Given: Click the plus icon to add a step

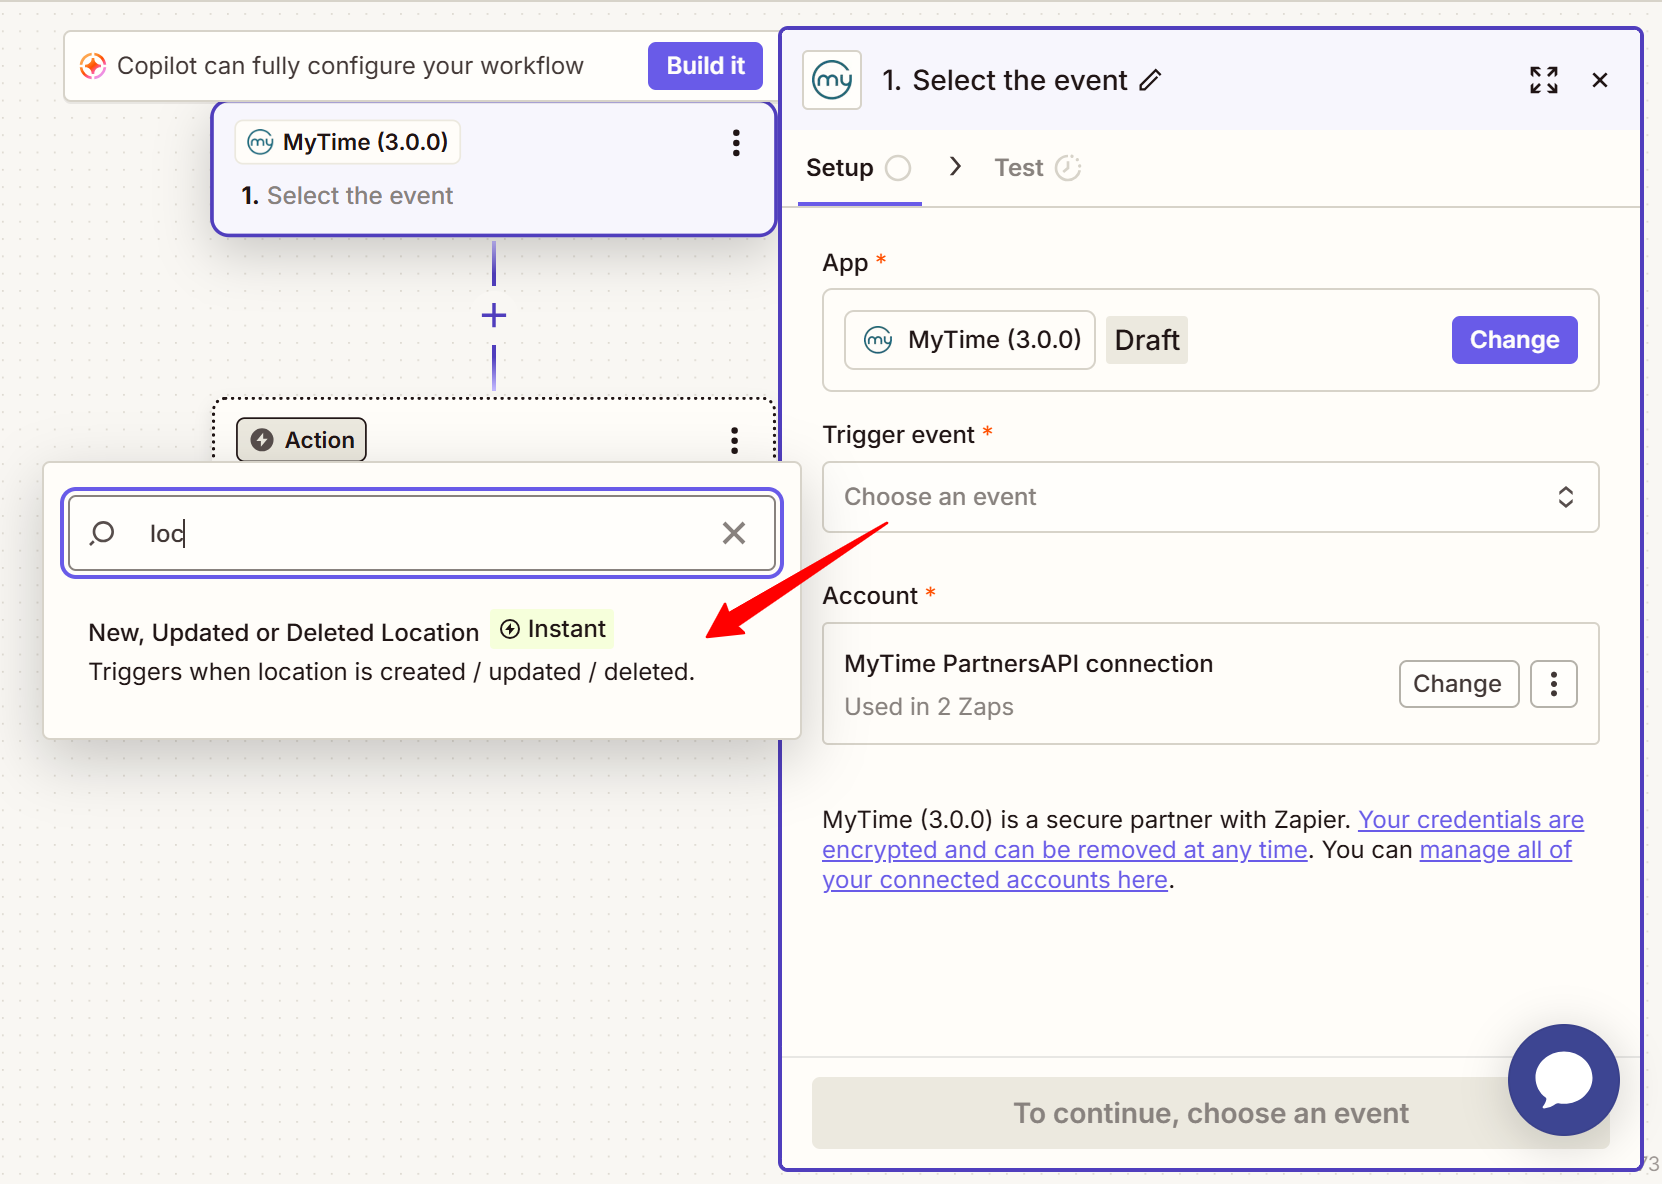Looking at the screenshot, I should tap(494, 316).
